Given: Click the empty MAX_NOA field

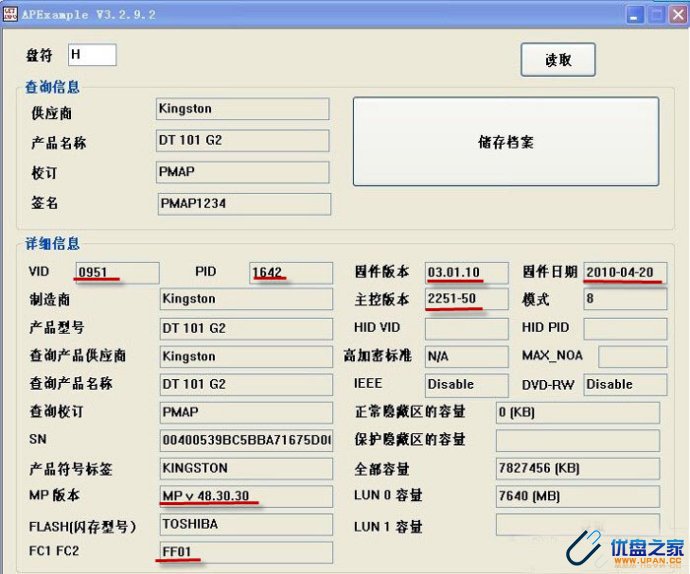Looking at the screenshot, I should coord(633,357).
